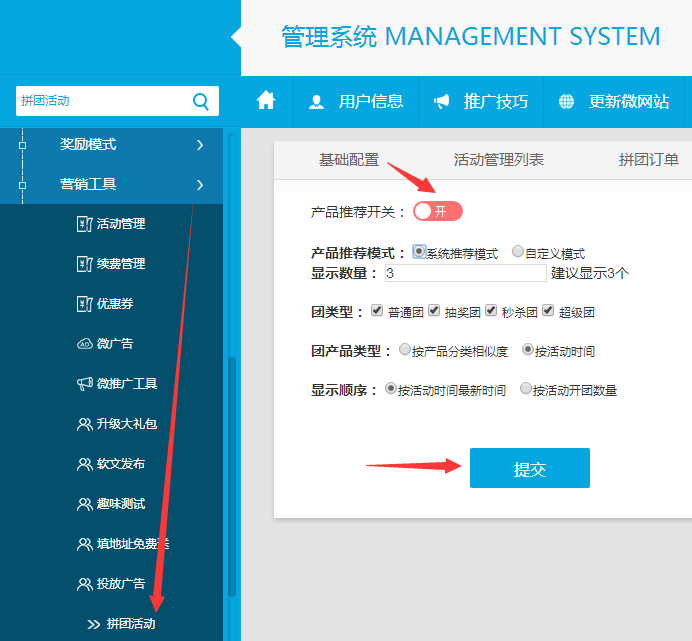
Task: Click the search magnifier icon
Action: 200,101
